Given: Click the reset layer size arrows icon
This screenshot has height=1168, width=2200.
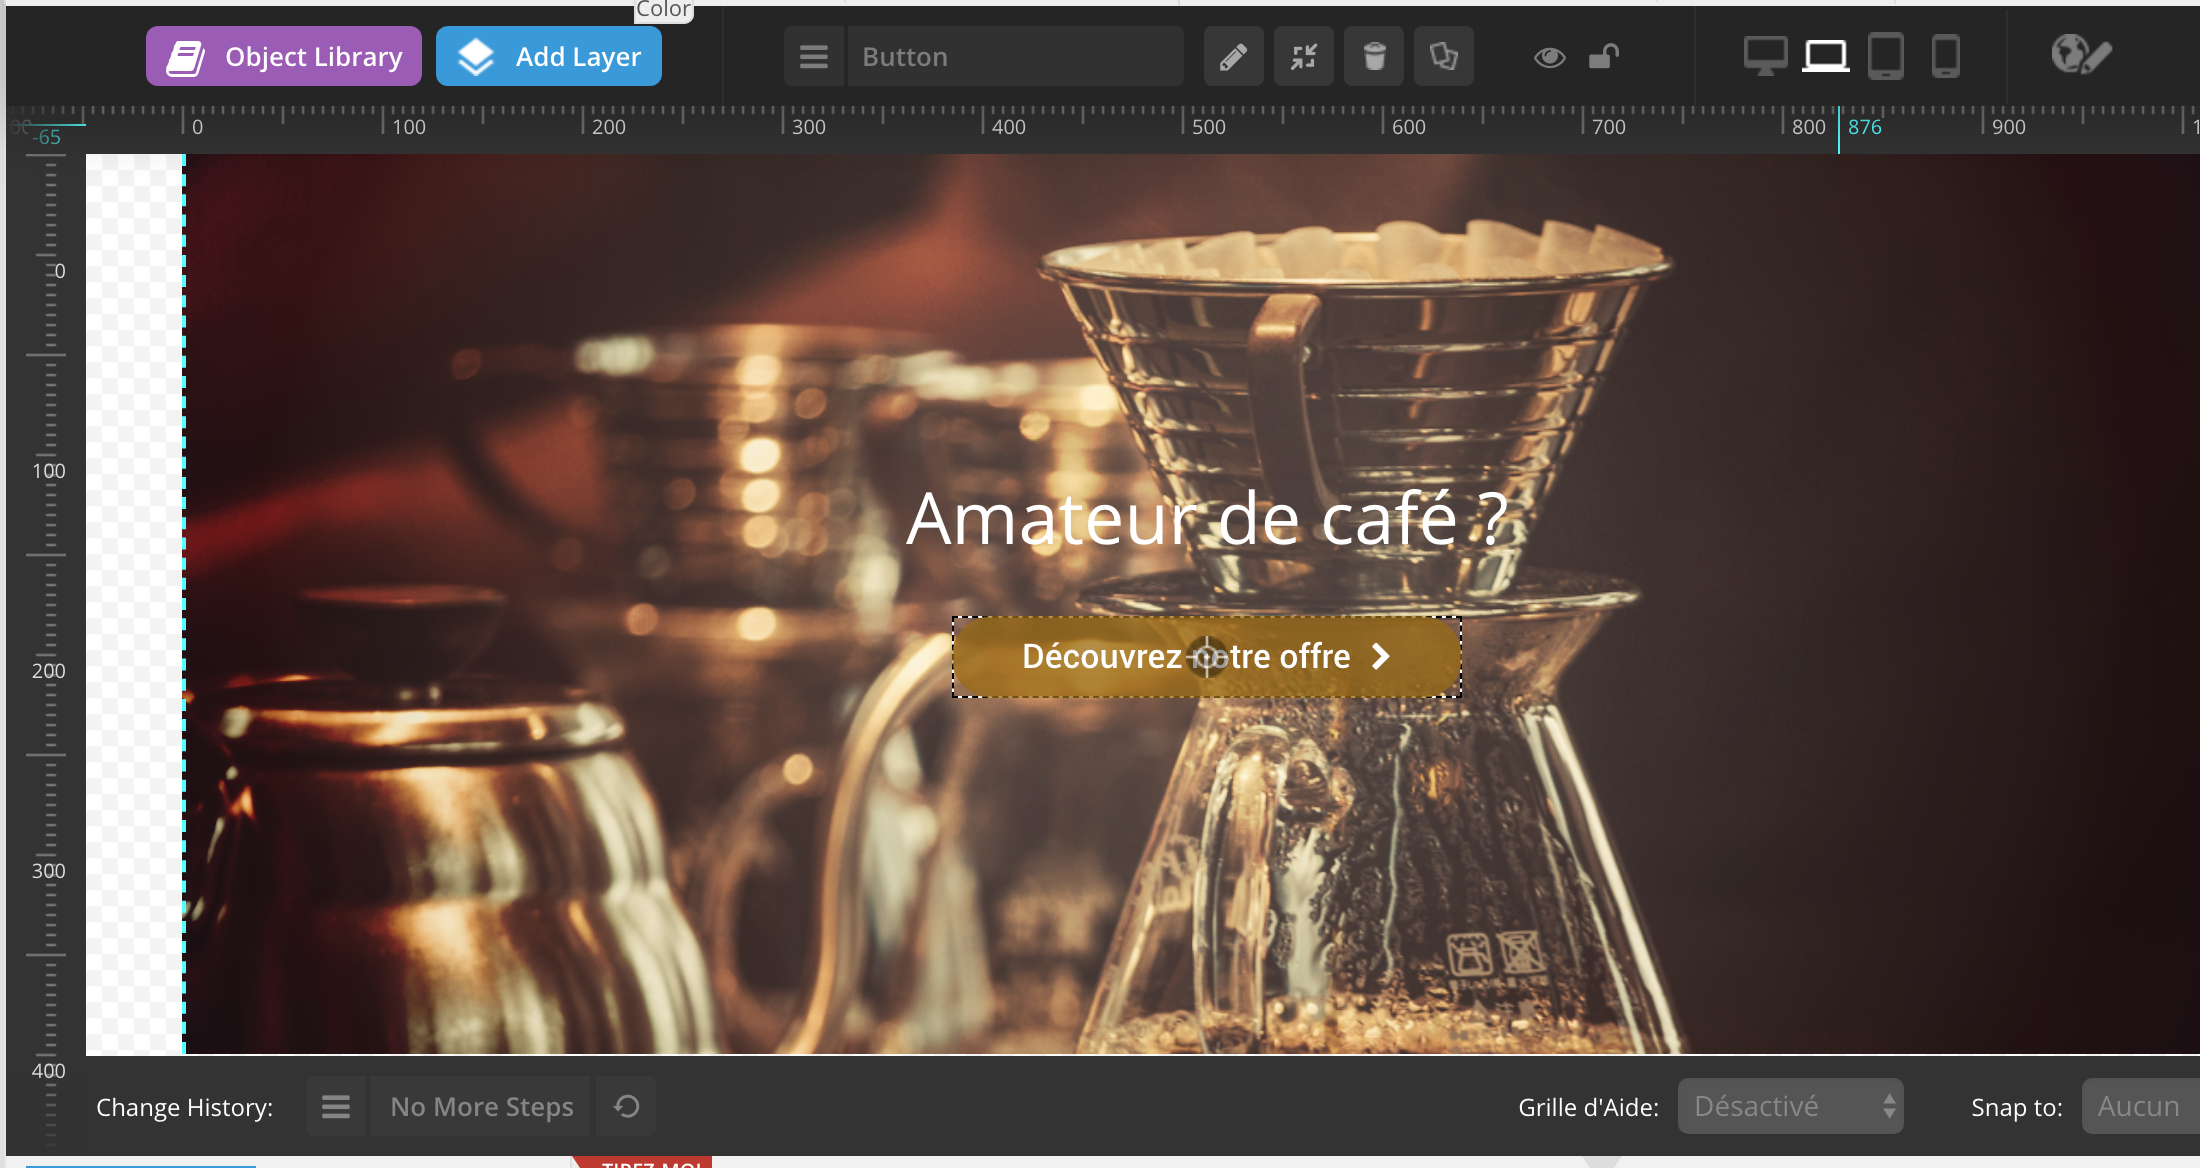Looking at the screenshot, I should pos(1303,57).
